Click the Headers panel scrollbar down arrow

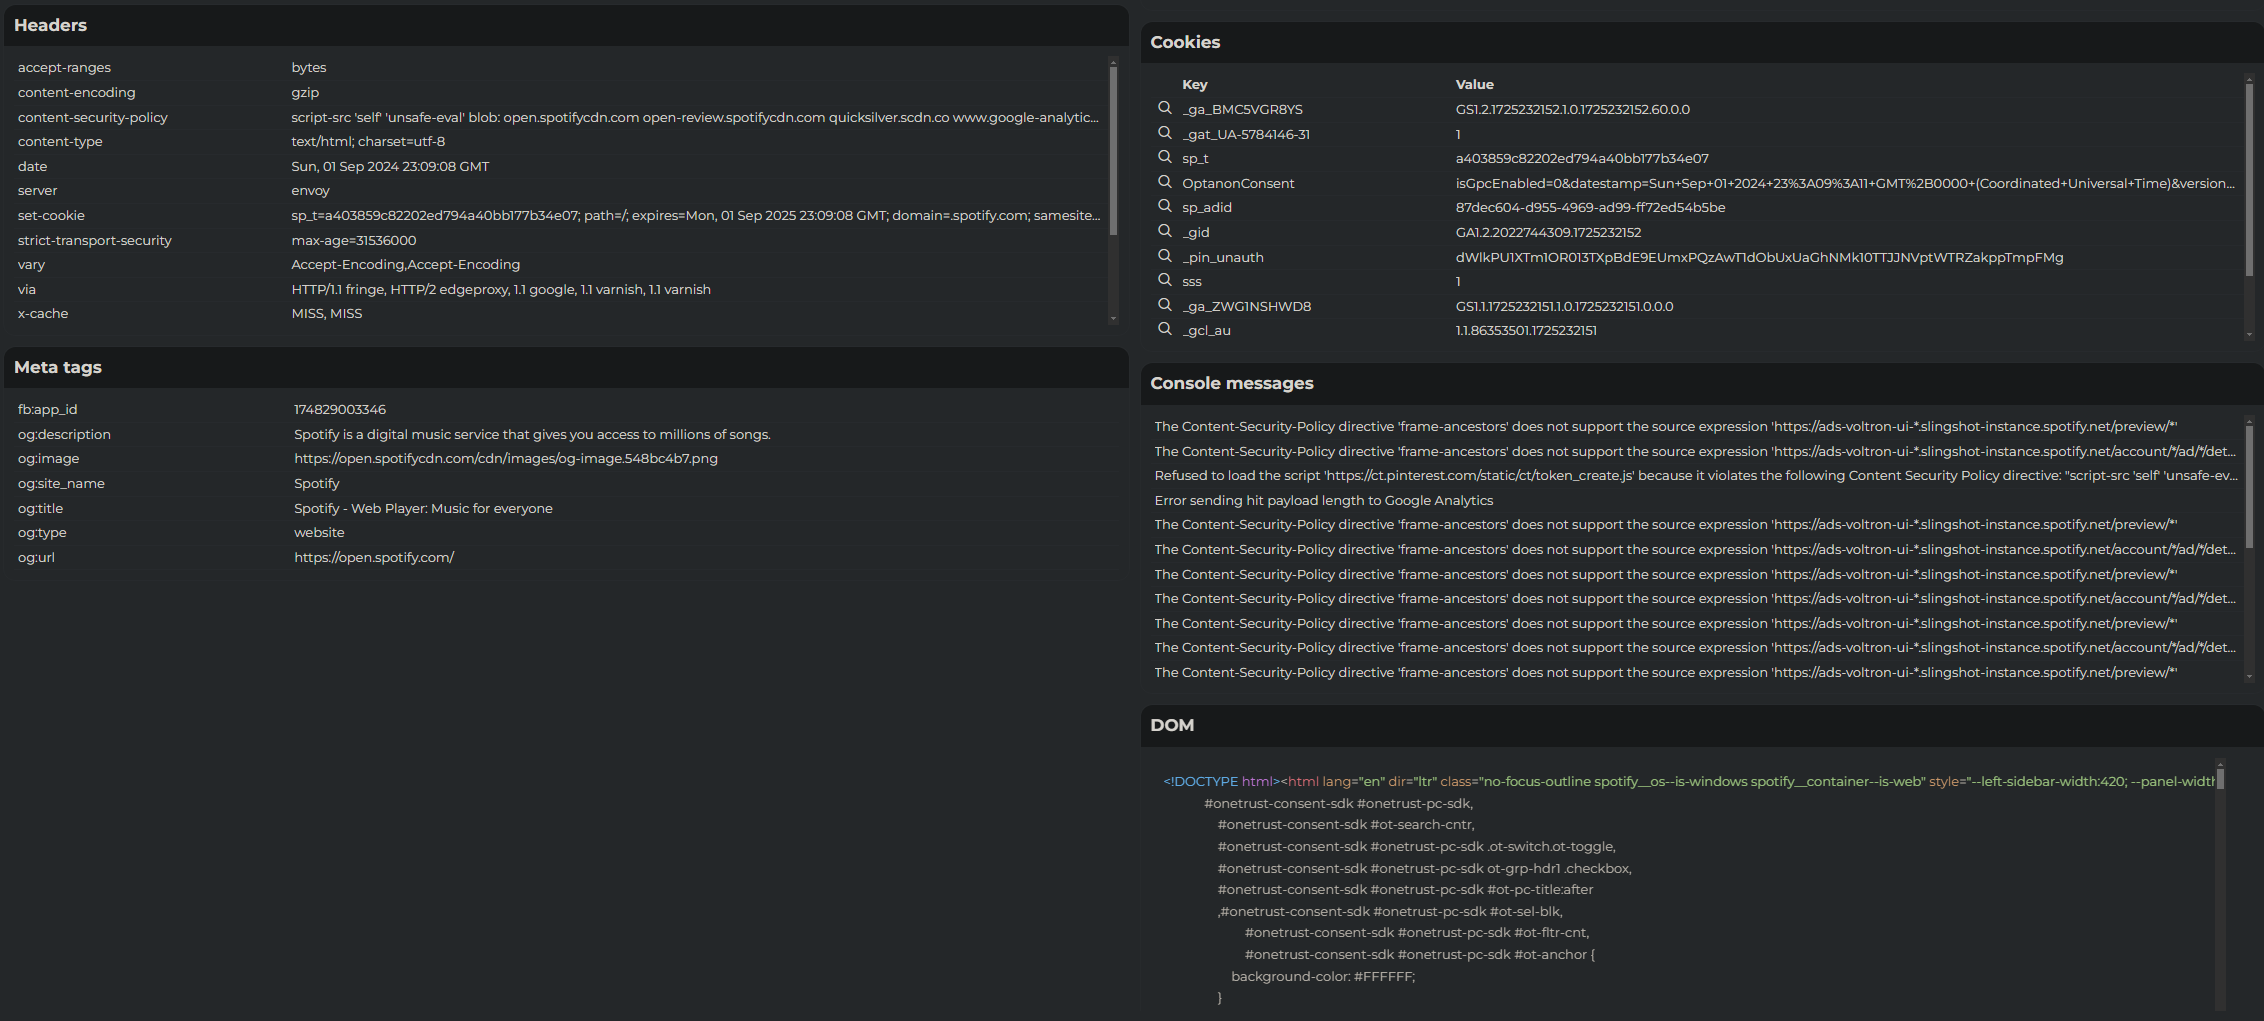pos(1113,319)
